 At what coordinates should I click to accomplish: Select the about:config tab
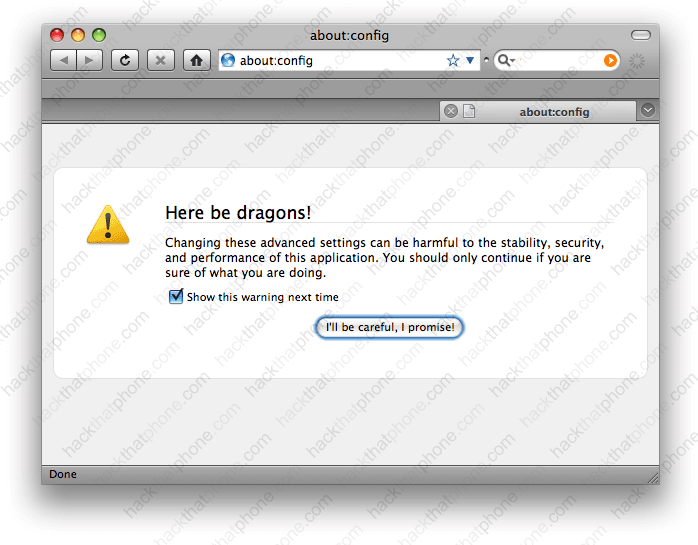(553, 111)
